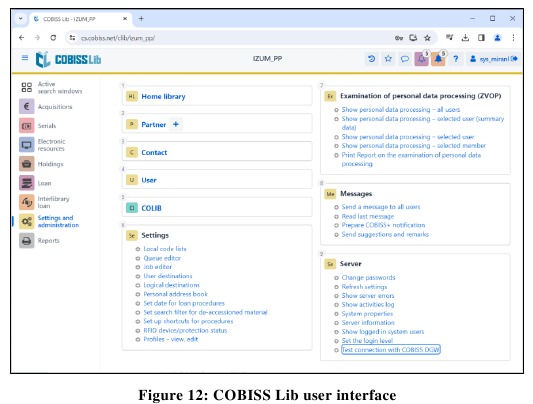533x404 pixels.
Task: Open the browser tab search dropdown
Action: point(21,19)
